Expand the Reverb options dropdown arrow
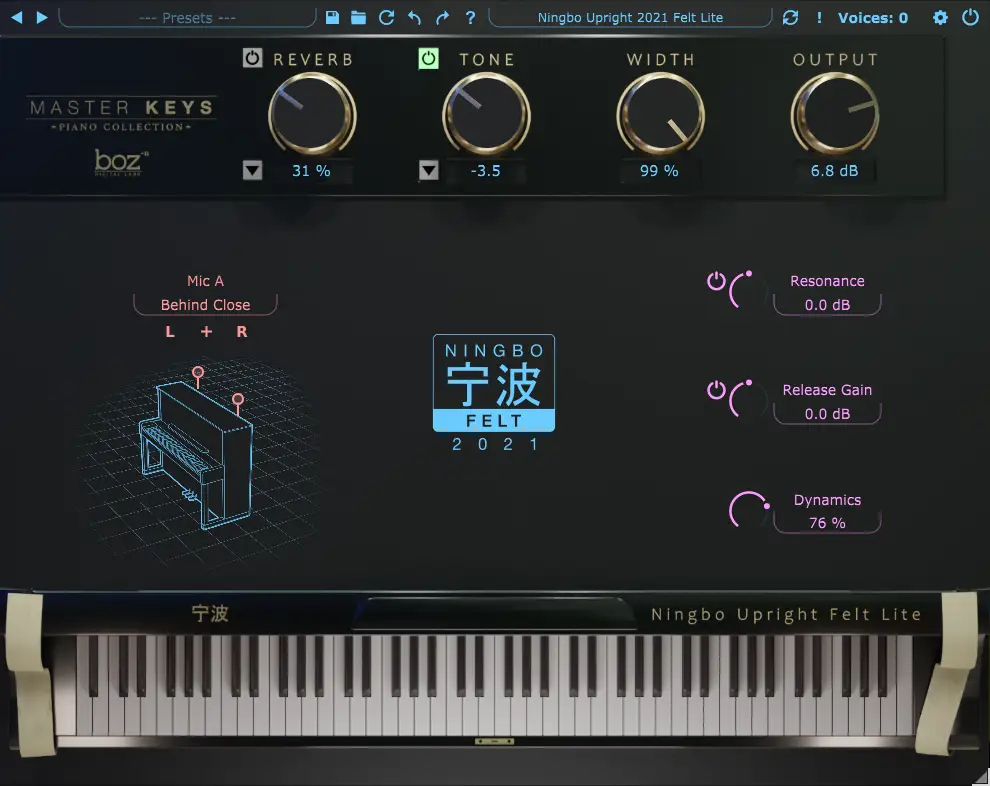Screen dimensions: 990x786 click(x=253, y=171)
